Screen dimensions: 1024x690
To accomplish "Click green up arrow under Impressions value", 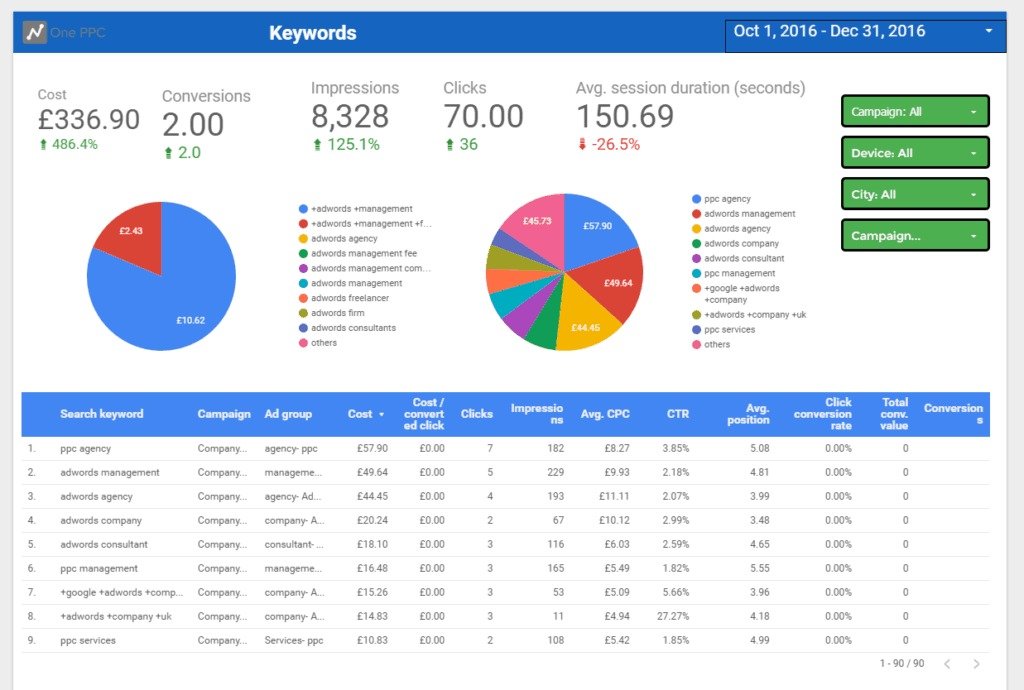I will tap(317, 144).
